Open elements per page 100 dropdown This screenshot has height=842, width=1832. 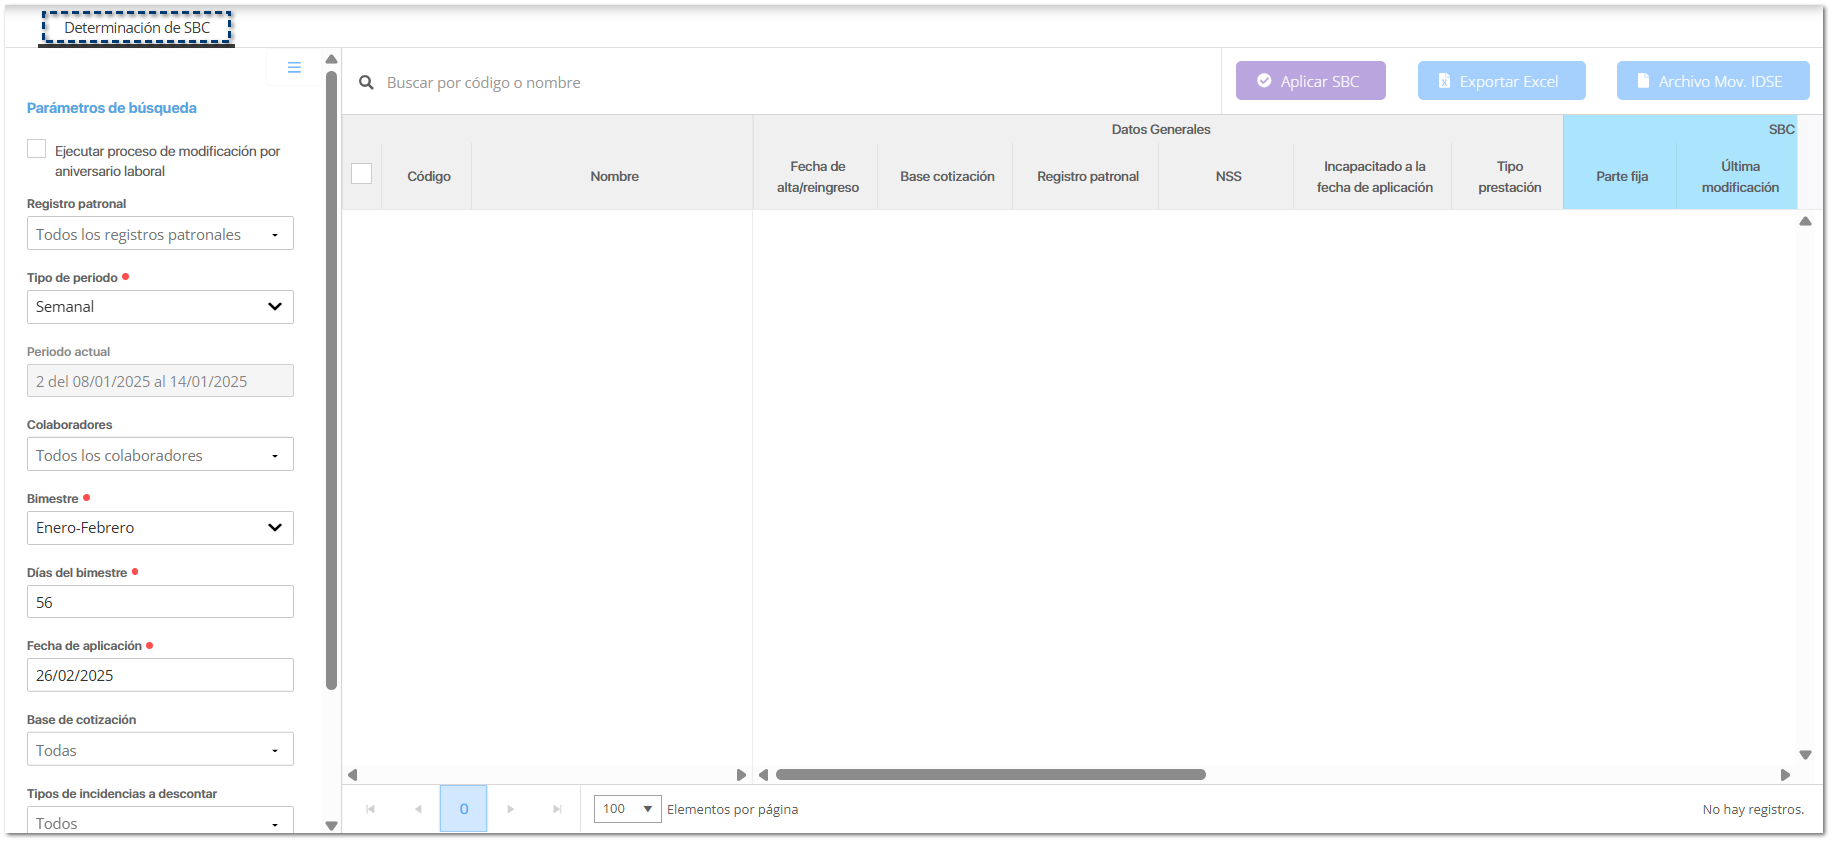(x=627, y=809)
